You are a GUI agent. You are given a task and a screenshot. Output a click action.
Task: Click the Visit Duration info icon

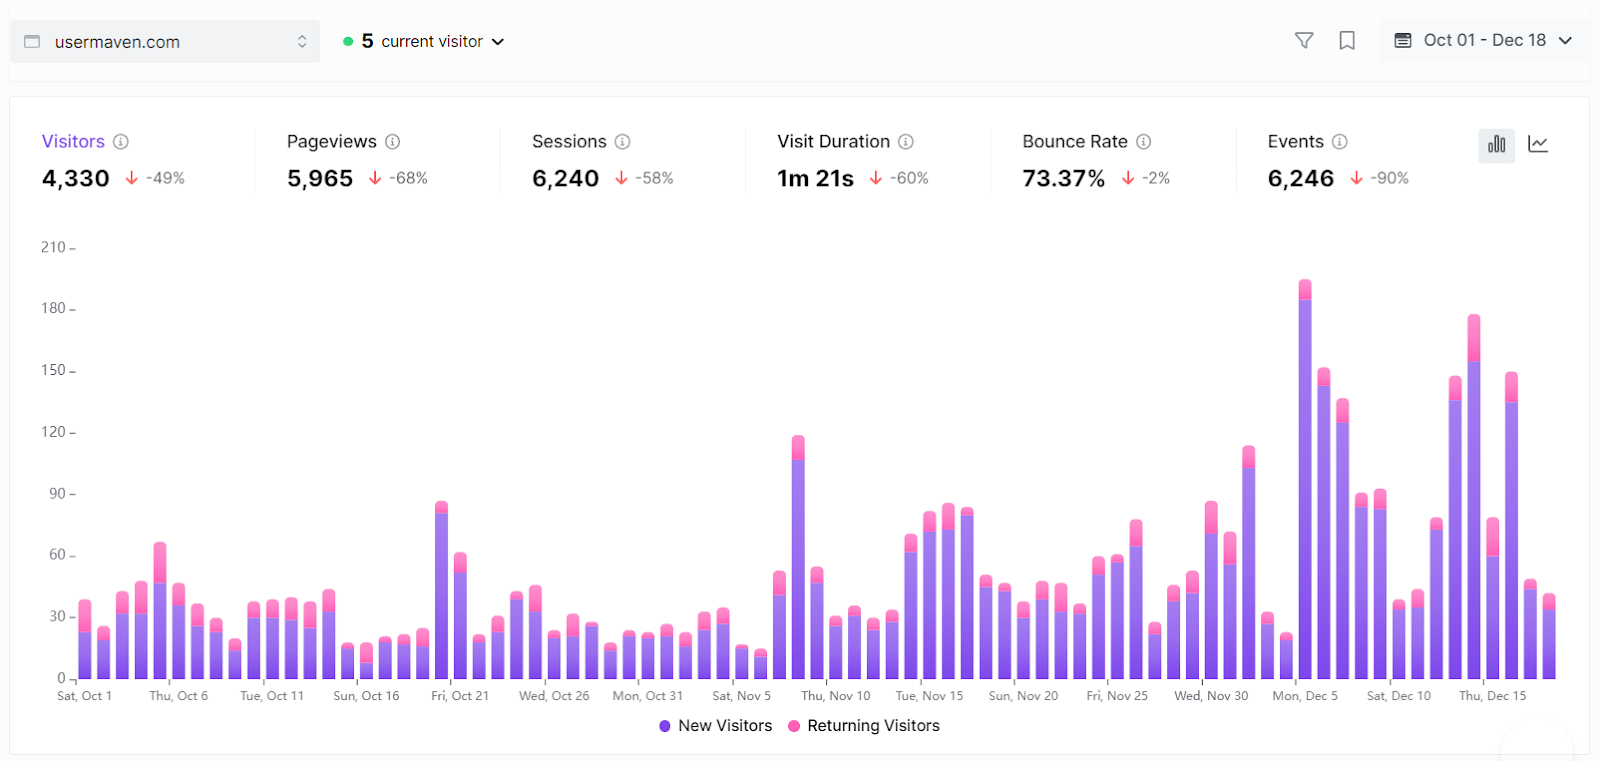(x=906, y=142)
